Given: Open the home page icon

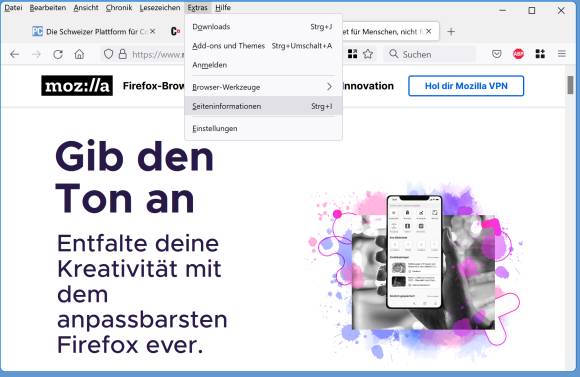Looking at the screenshot, I should (x=79, y=54).
